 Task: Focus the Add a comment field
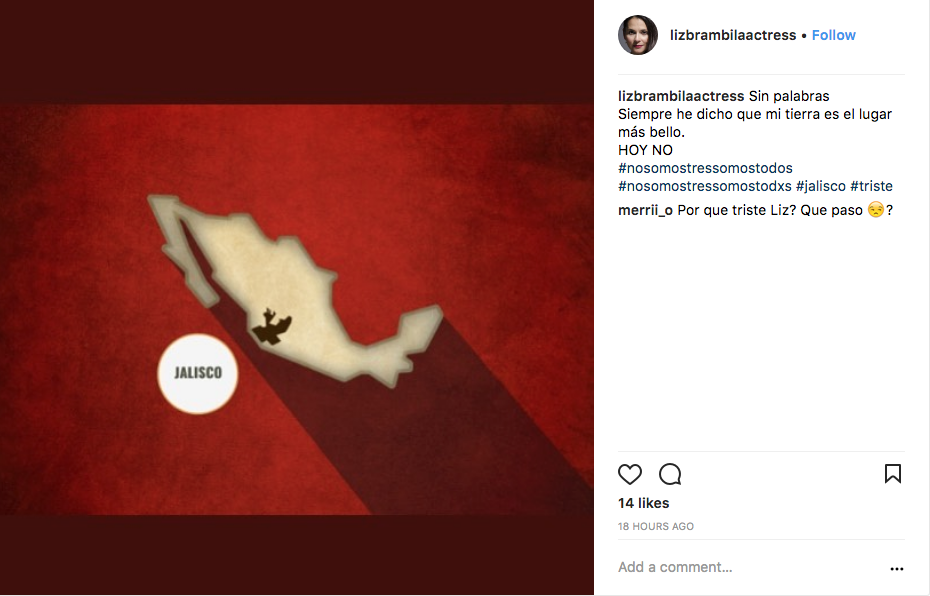tap(750, 567)
